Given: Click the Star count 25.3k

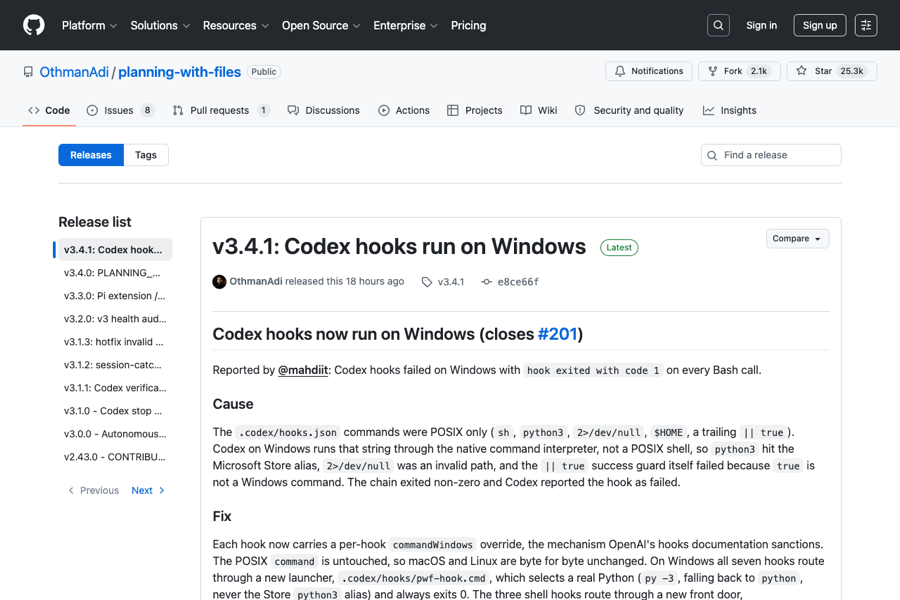Looking at the screenshot, I should point(852,71).
